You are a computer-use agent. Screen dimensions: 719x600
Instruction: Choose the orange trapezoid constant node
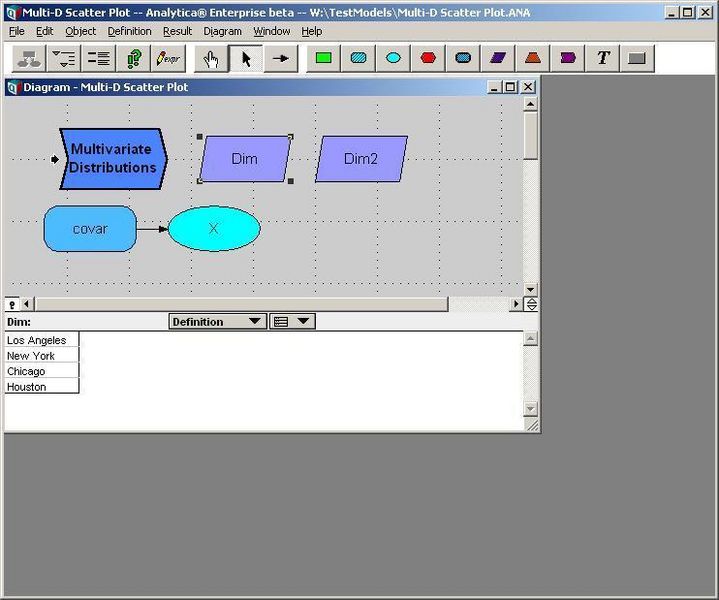[x=533, y=58]
